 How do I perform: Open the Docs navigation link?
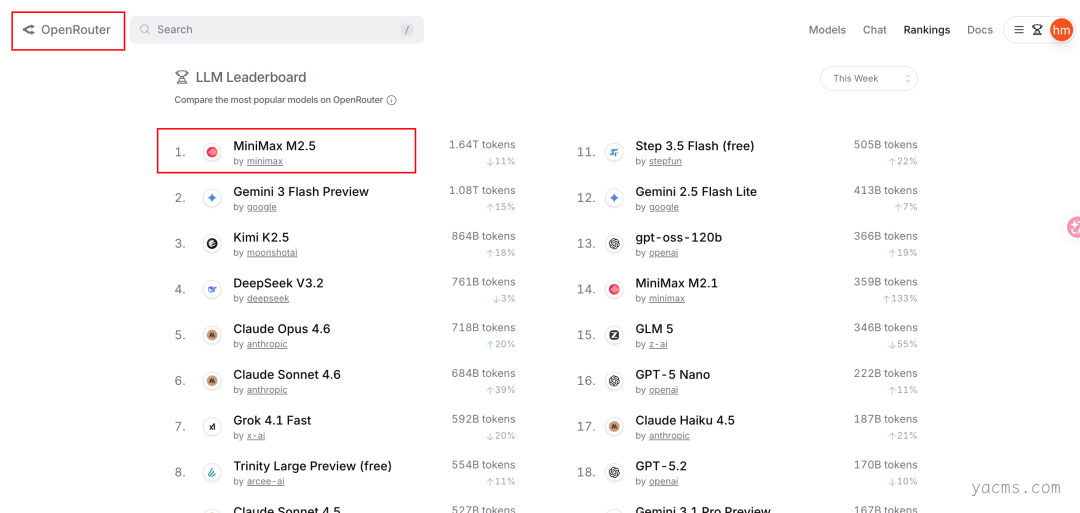980,30
